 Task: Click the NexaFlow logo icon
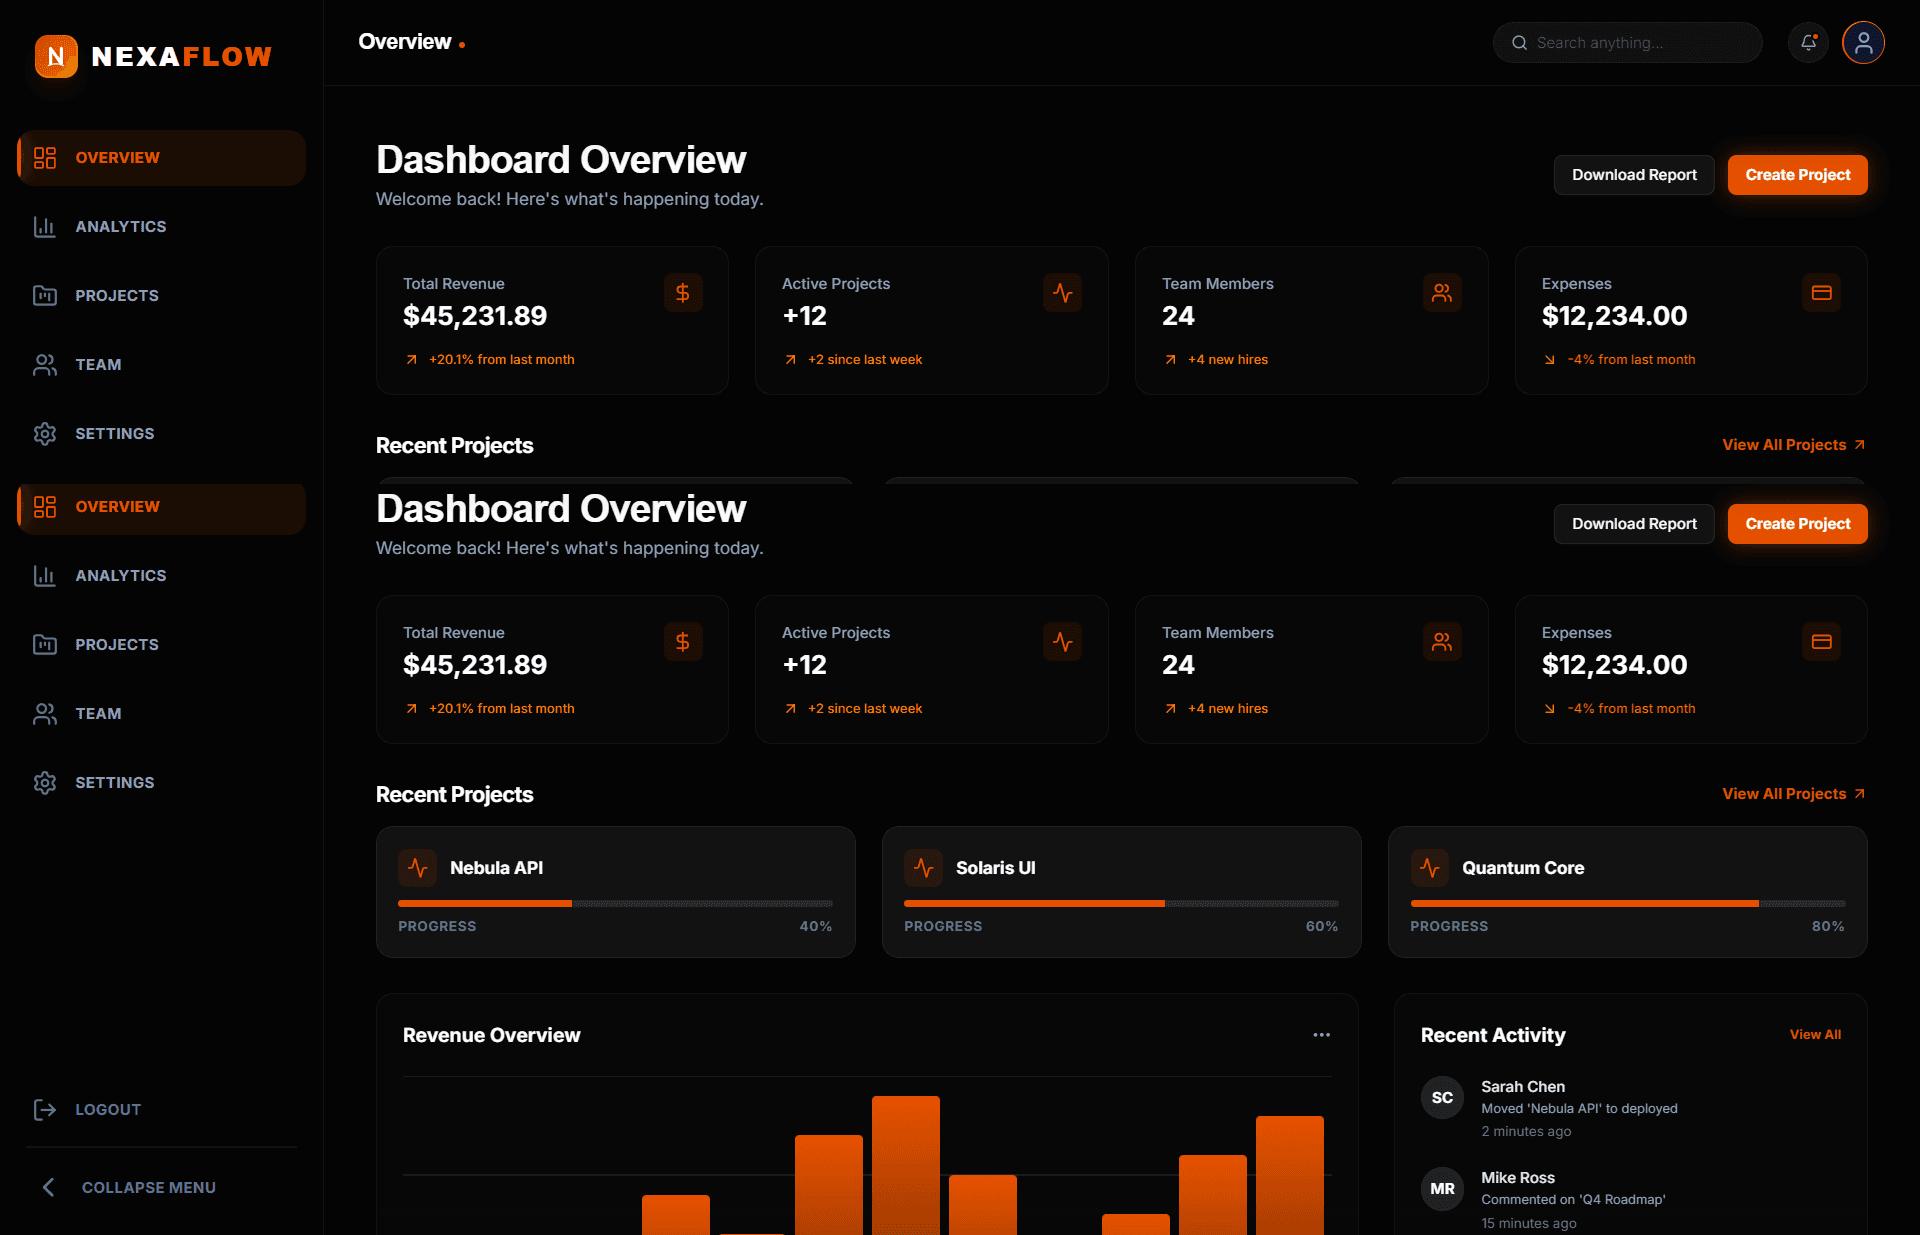(56, 56)
